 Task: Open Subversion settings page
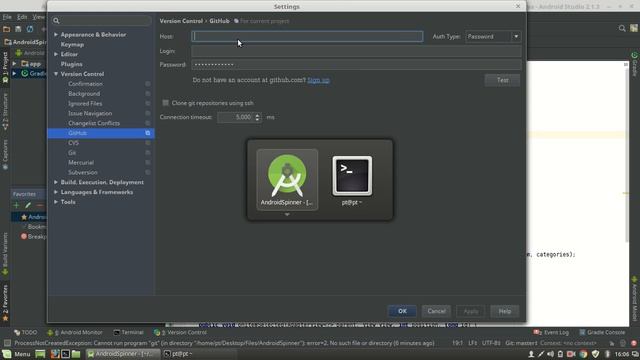(x=83, y=172)
